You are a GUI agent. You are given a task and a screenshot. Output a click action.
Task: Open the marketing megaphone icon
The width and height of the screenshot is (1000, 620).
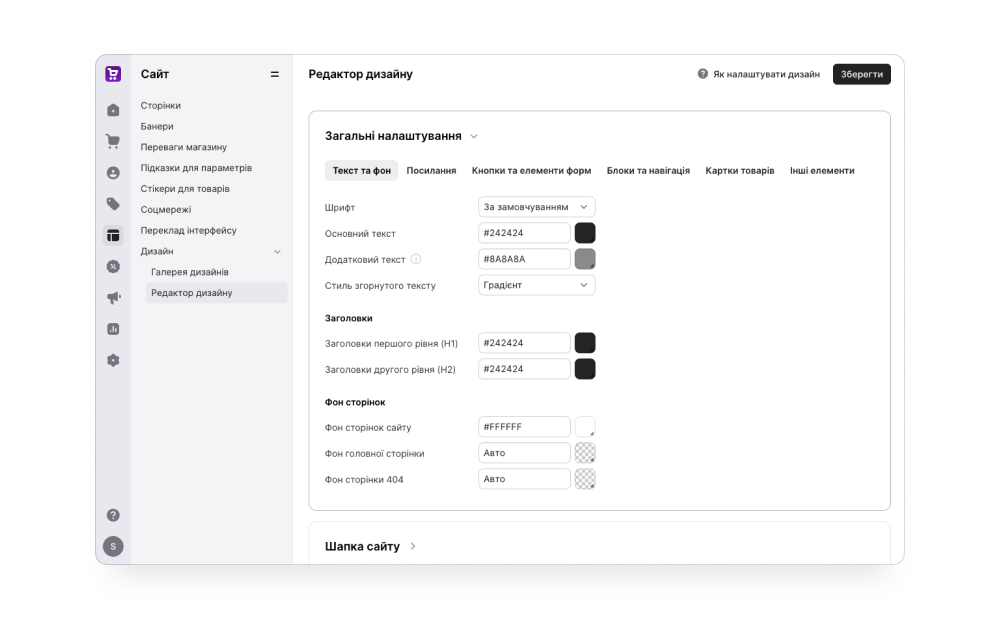[113, 297]
